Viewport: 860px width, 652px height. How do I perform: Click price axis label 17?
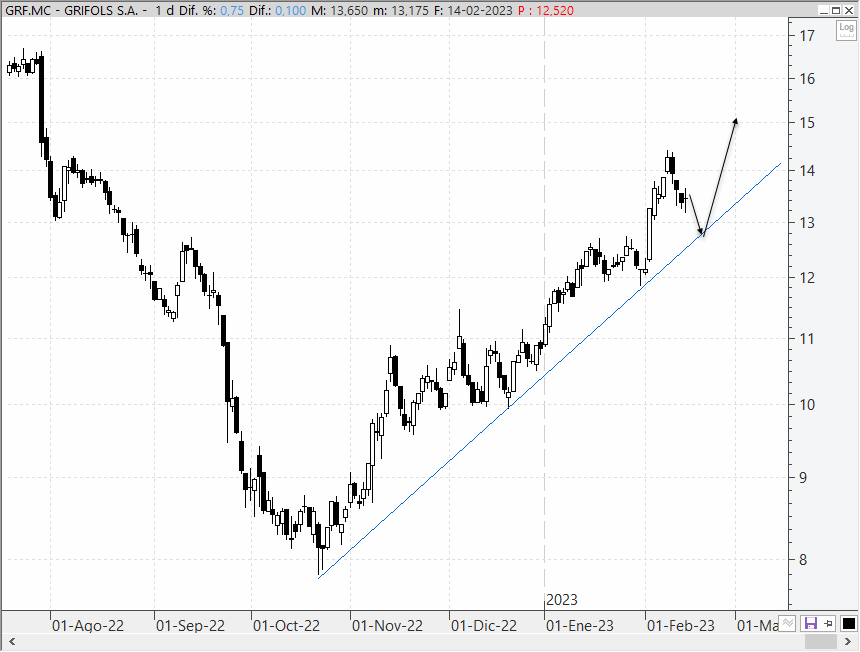click(807, 36)
